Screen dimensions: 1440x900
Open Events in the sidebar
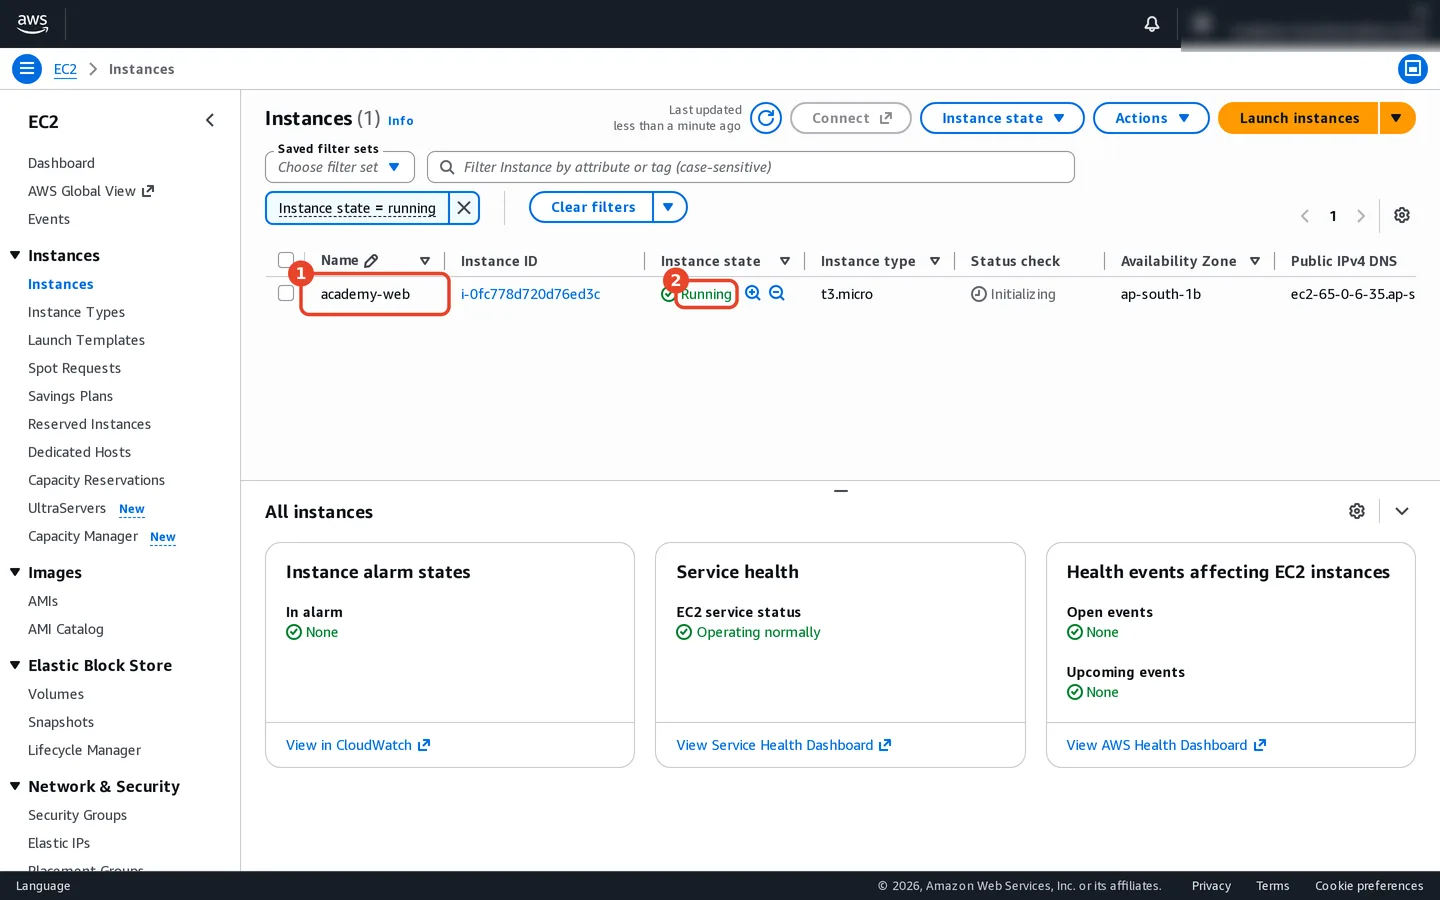click(x=49, y=219)
